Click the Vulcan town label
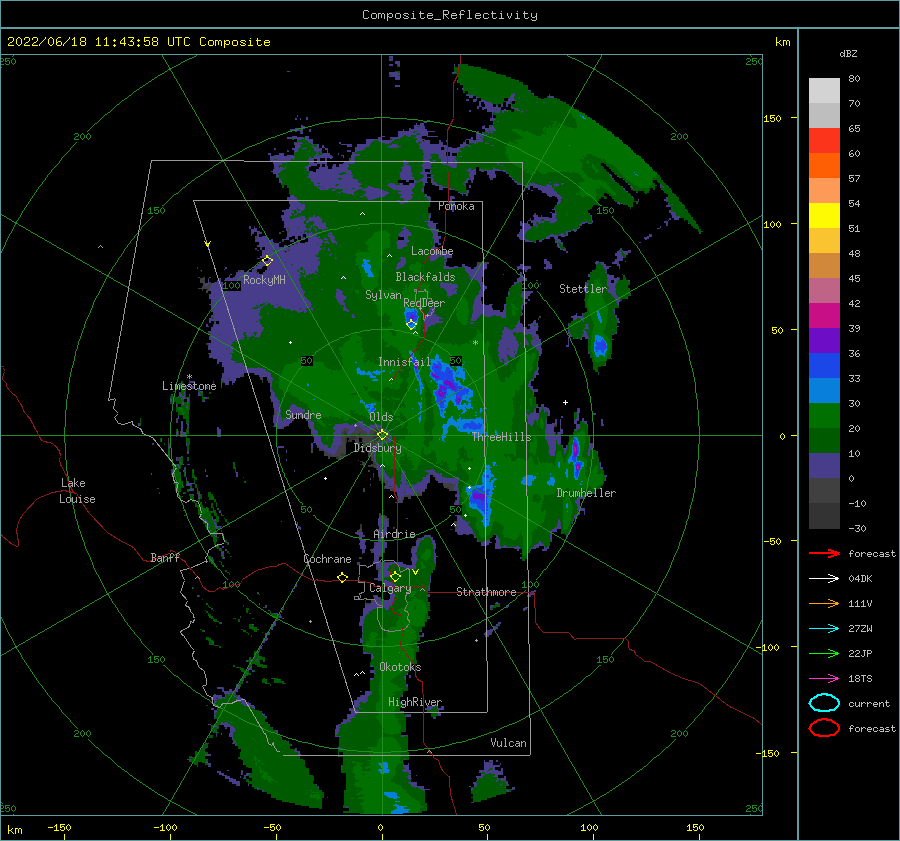Image resolution: width=900 pixels, height=841 pixels. point(508,743)
